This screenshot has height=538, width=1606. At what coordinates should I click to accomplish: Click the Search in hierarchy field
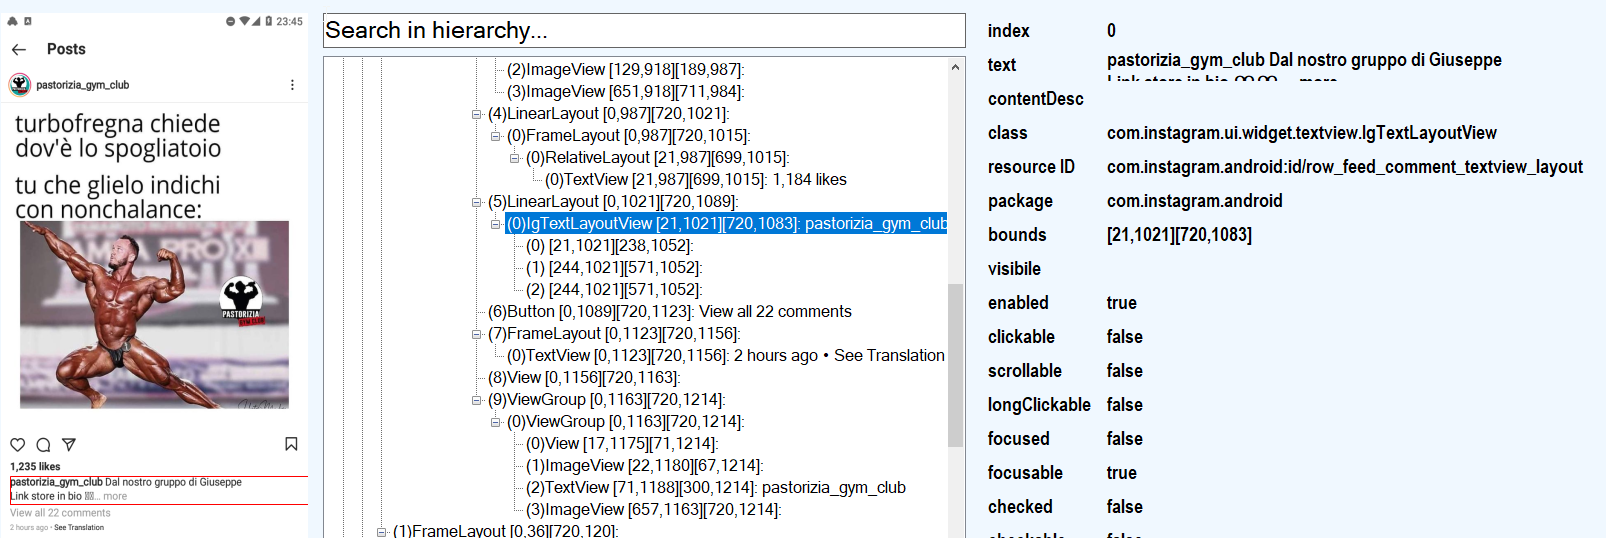(x=644, y=30)
